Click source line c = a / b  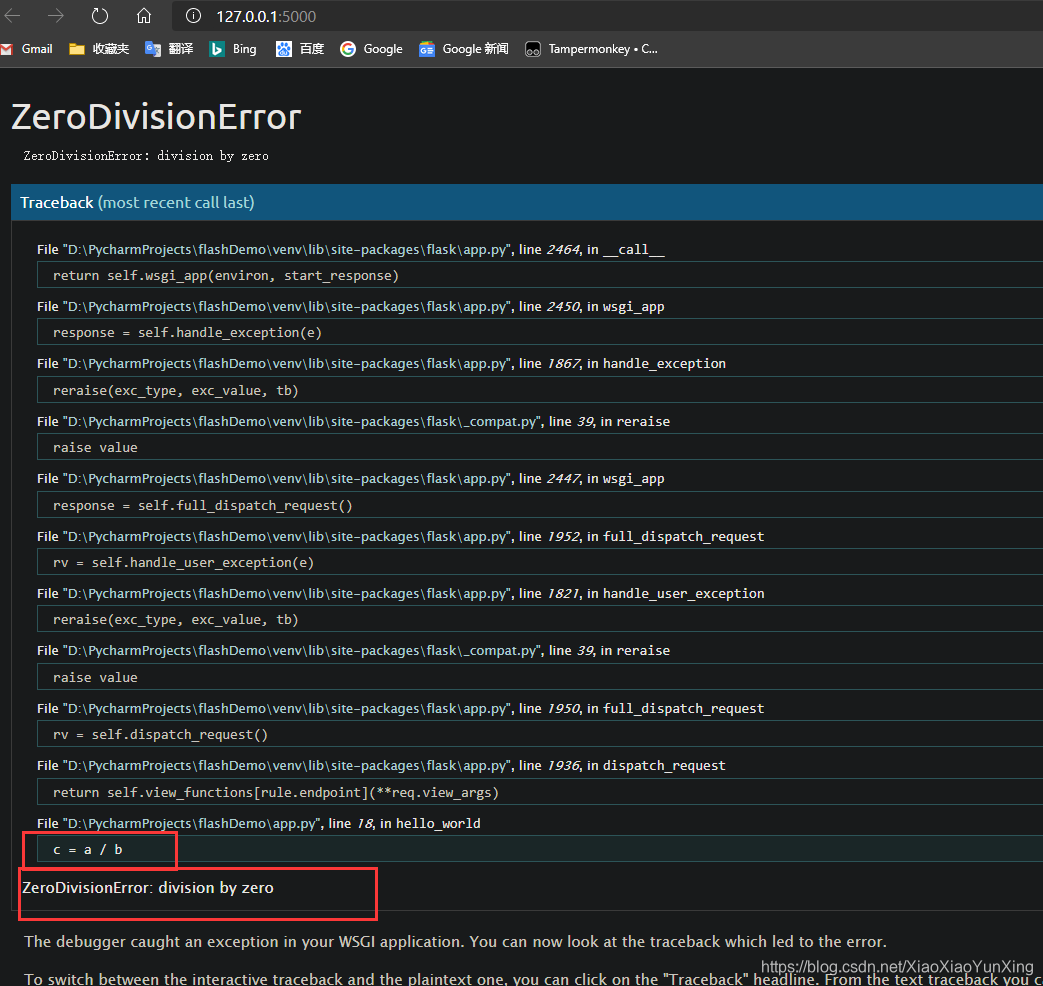point(539,850)
